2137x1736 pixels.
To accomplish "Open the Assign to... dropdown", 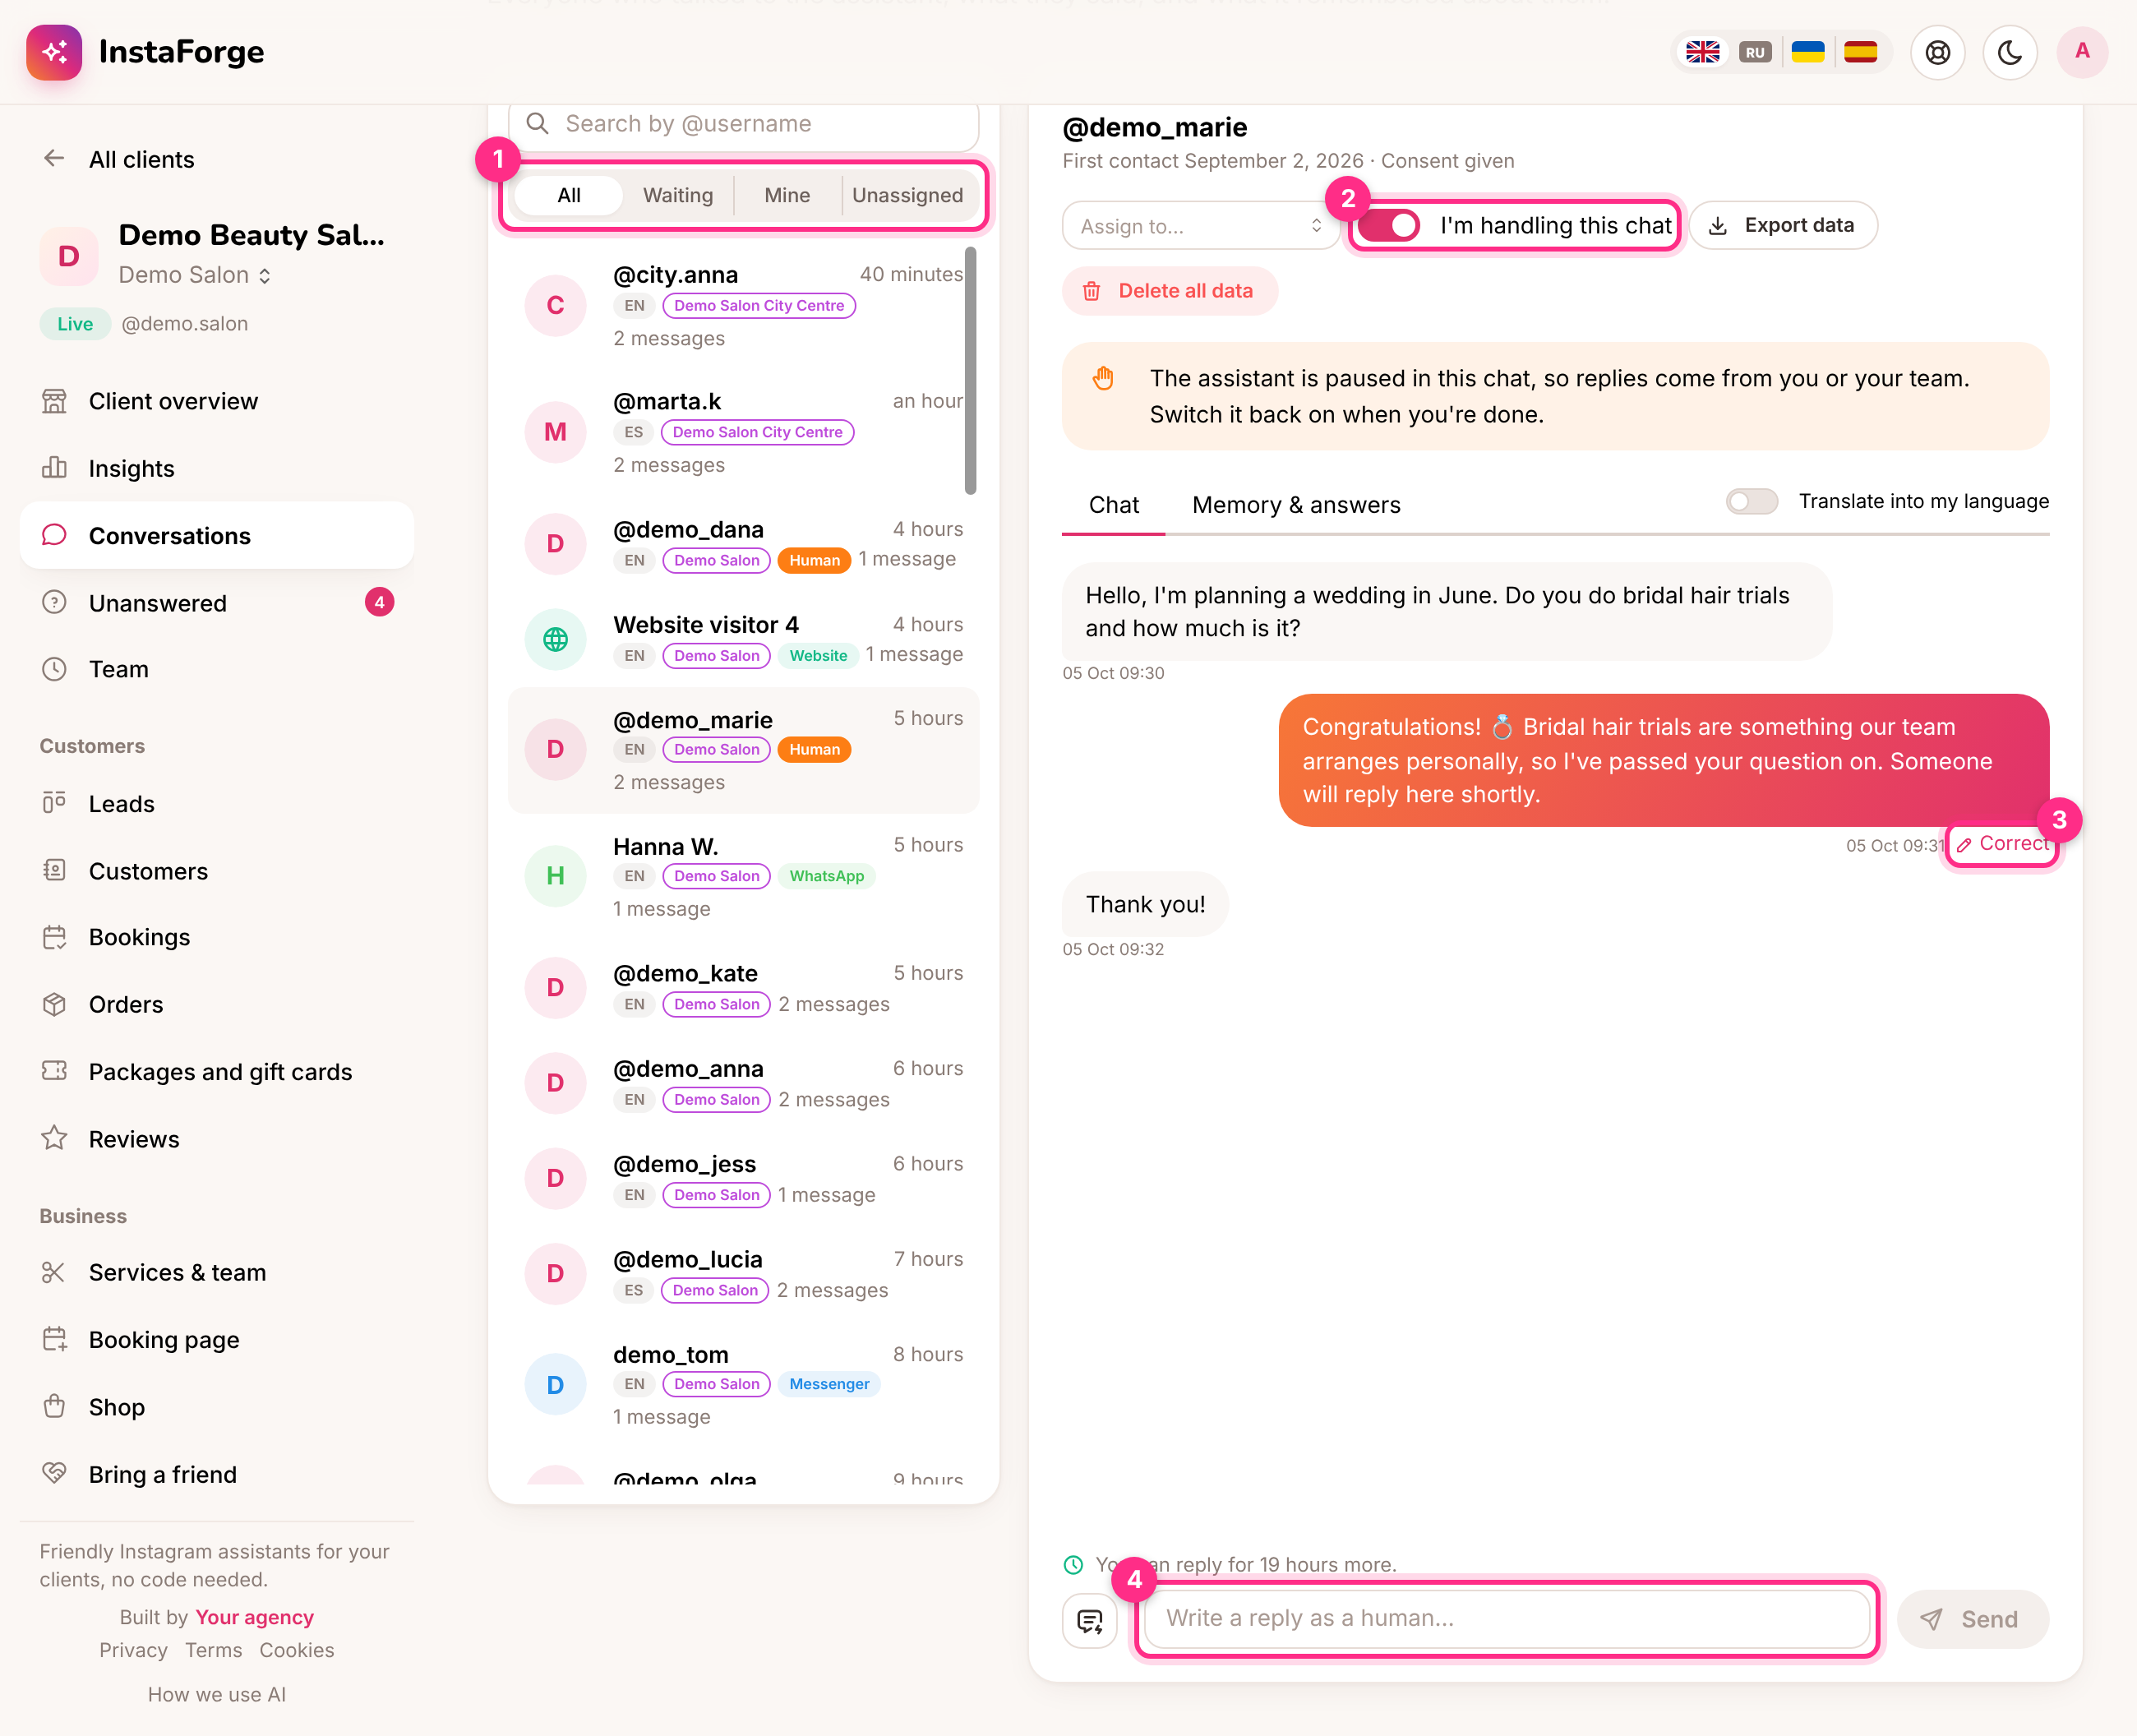I will [x=1200, y=226].
